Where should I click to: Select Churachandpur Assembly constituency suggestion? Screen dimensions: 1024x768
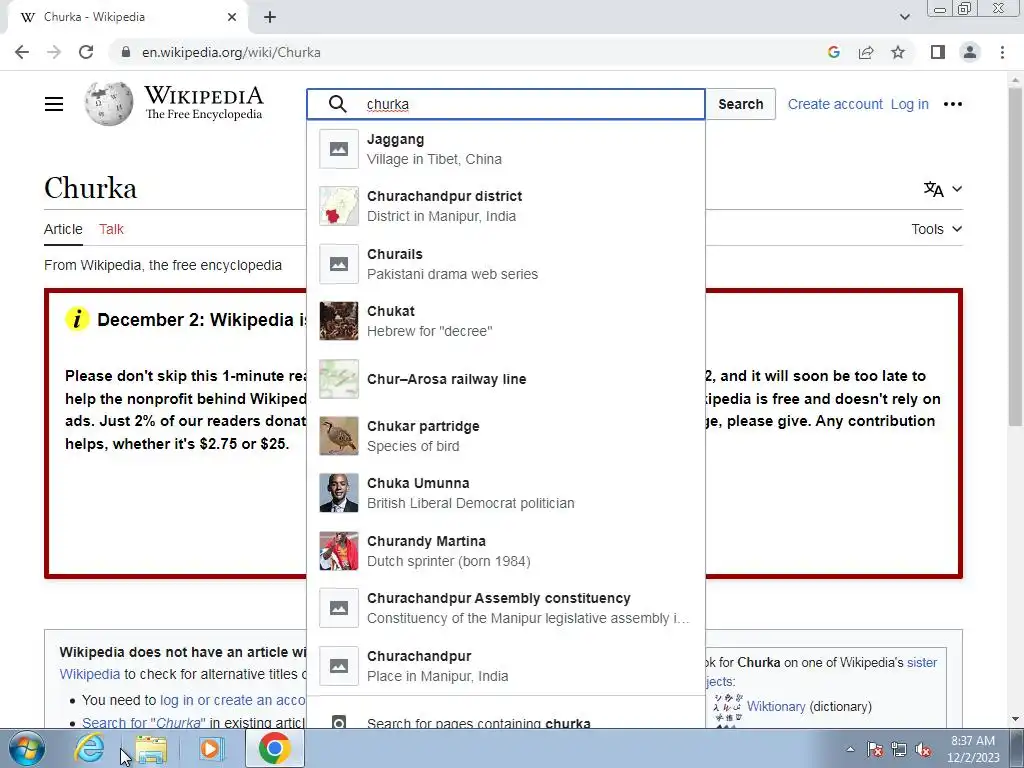click(506, 608)
